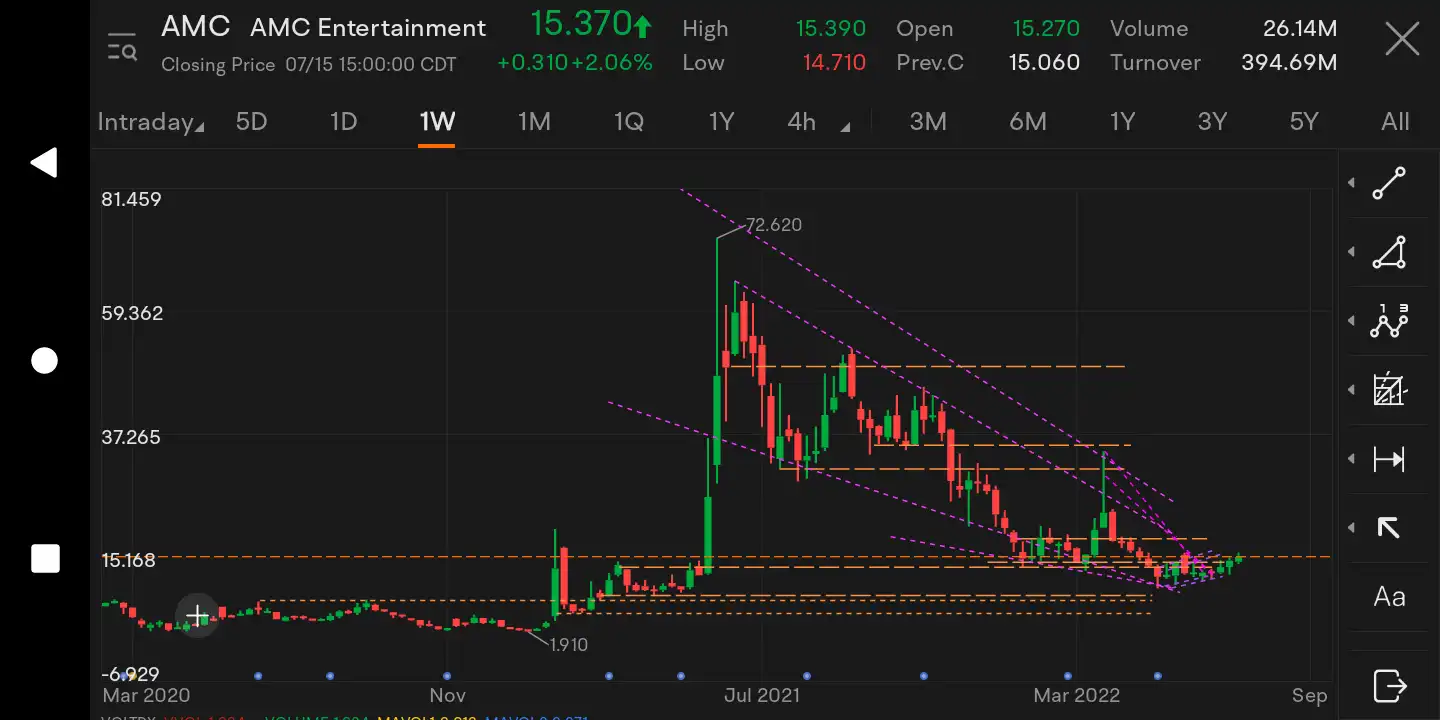Set chart range to 6M

coord(1027,122)
